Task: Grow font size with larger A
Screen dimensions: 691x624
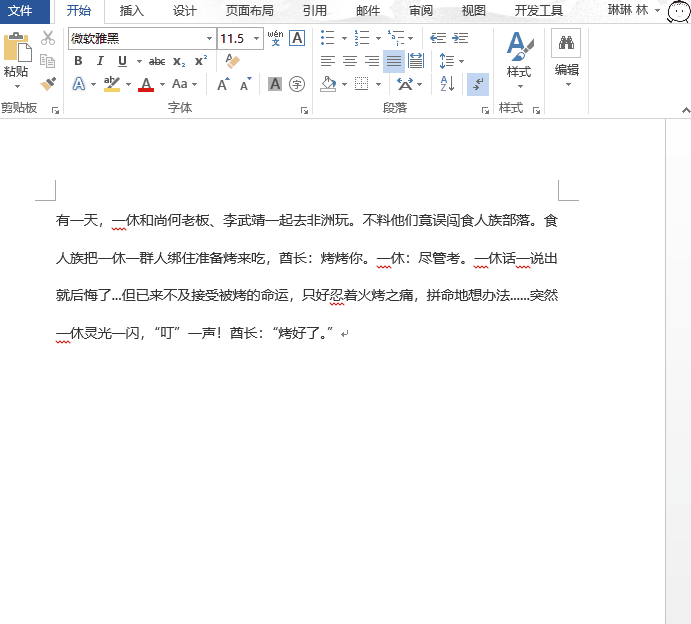Action: coord(223,84)
